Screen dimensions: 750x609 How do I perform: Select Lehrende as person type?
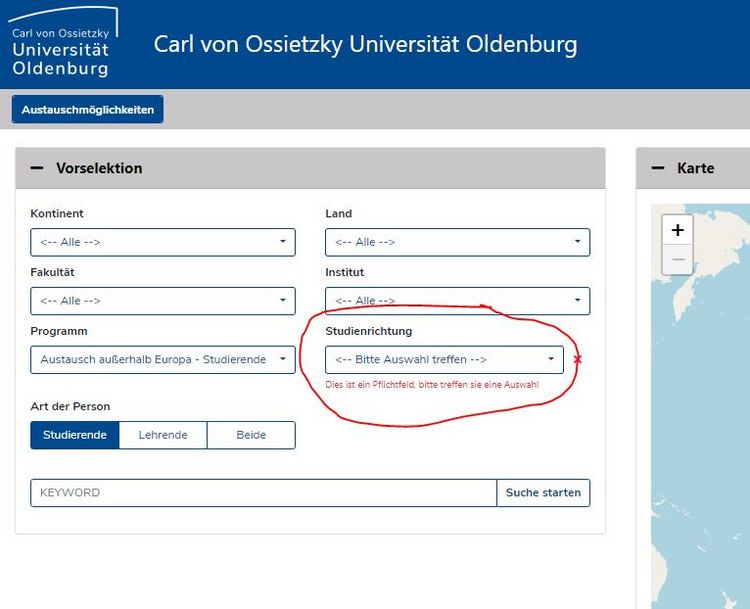pos(163,435)
